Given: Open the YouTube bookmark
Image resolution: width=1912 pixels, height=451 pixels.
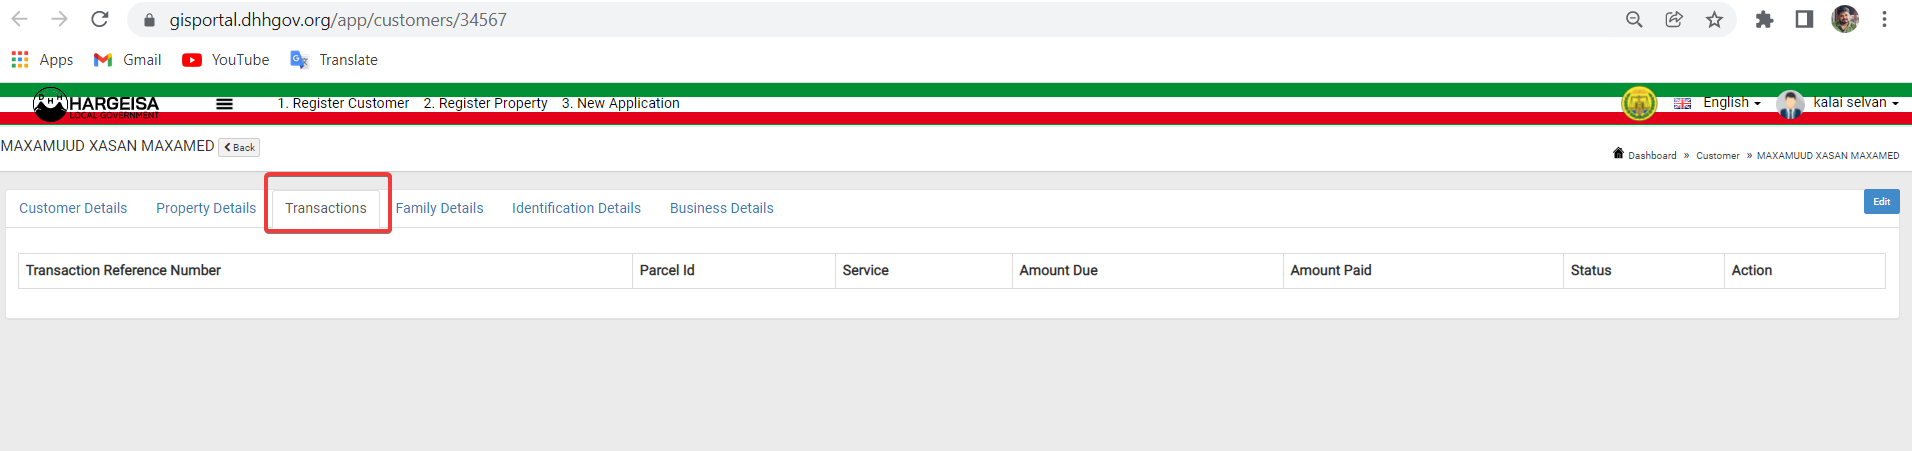Looking at the screenshot, I should coord(226,60).
